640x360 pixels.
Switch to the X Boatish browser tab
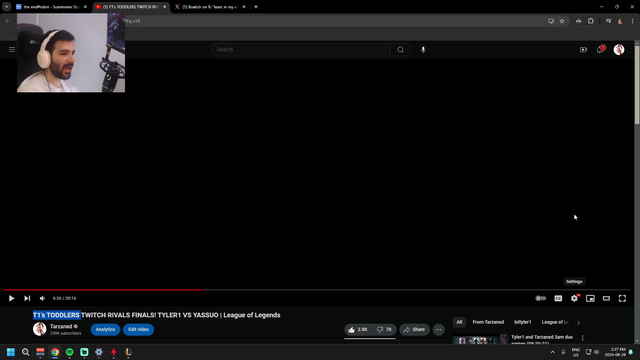210,7
